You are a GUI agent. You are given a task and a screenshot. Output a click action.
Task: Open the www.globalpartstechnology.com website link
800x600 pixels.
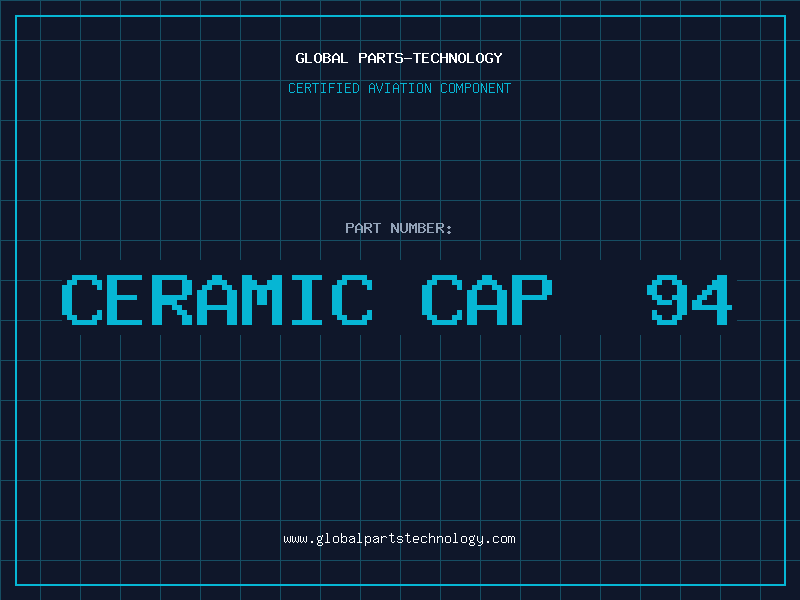click(x=399, y=538)
